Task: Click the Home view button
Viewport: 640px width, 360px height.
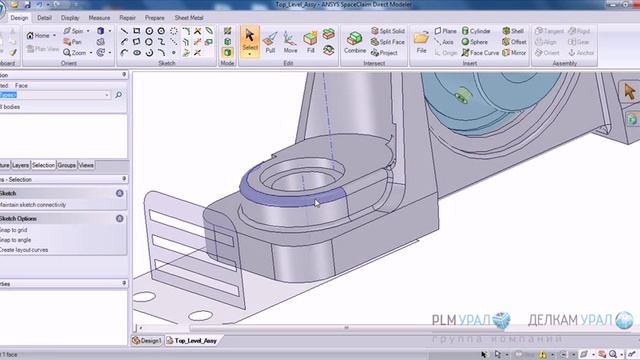Action: (x=38, y=36)
